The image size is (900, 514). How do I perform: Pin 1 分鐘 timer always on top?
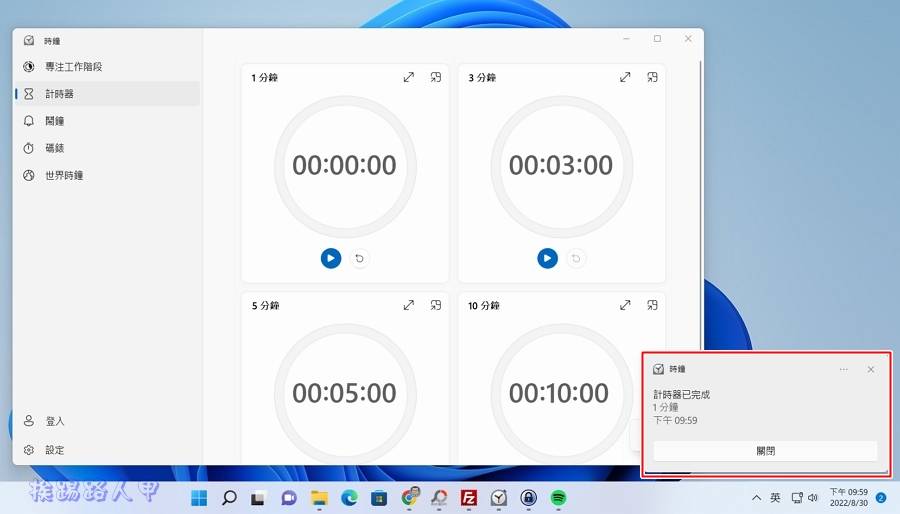click(435, 77)
